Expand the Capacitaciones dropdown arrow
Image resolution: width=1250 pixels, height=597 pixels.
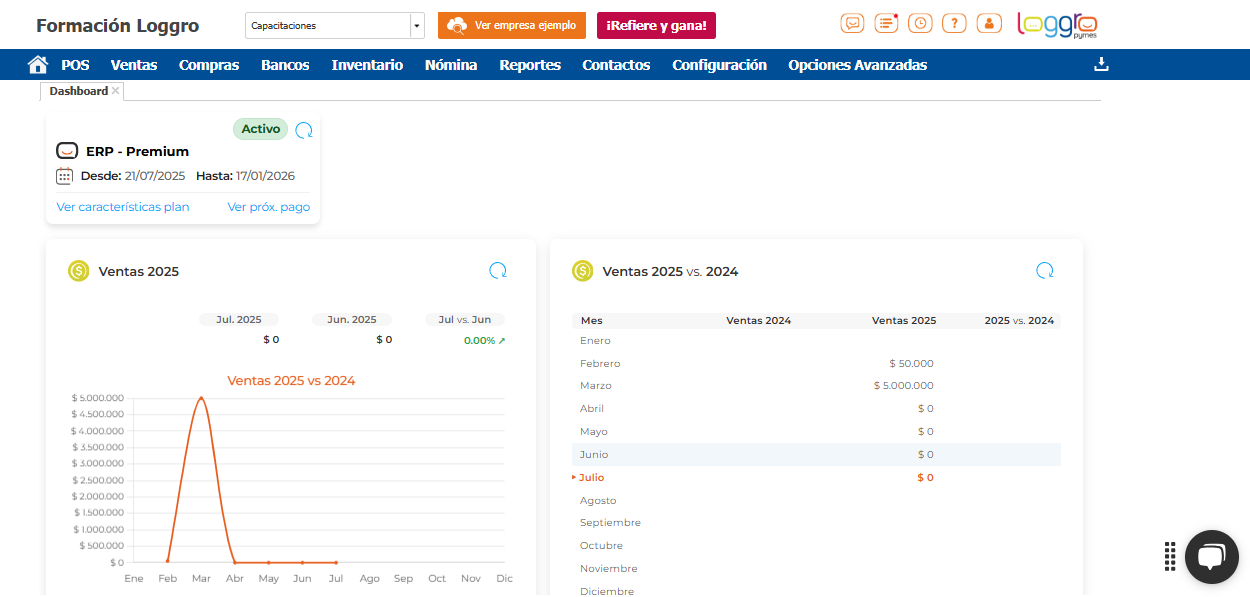tap(417, 26)
